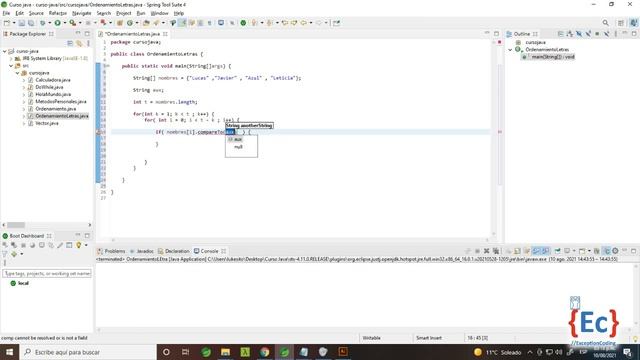Toggle Link with Editor in Package Explorer
Viewport: 640px width, 360px height.
tap(79, 43)
